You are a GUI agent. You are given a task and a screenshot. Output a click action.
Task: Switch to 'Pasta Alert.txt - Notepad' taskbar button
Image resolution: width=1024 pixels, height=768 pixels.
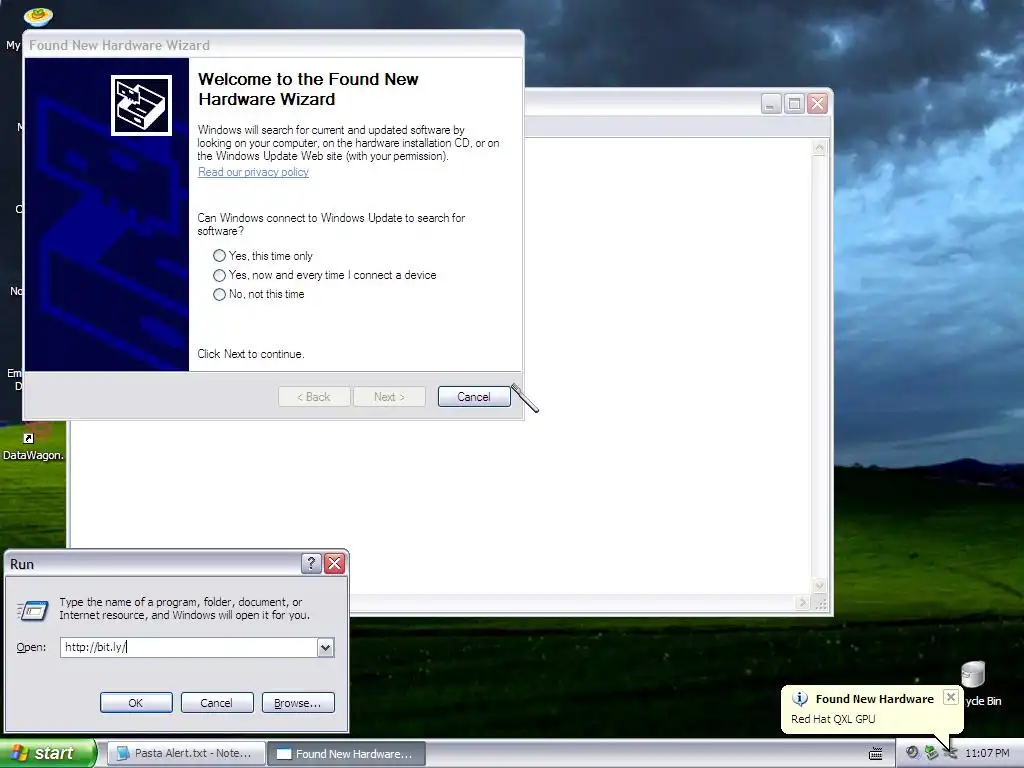pos(186,753)
